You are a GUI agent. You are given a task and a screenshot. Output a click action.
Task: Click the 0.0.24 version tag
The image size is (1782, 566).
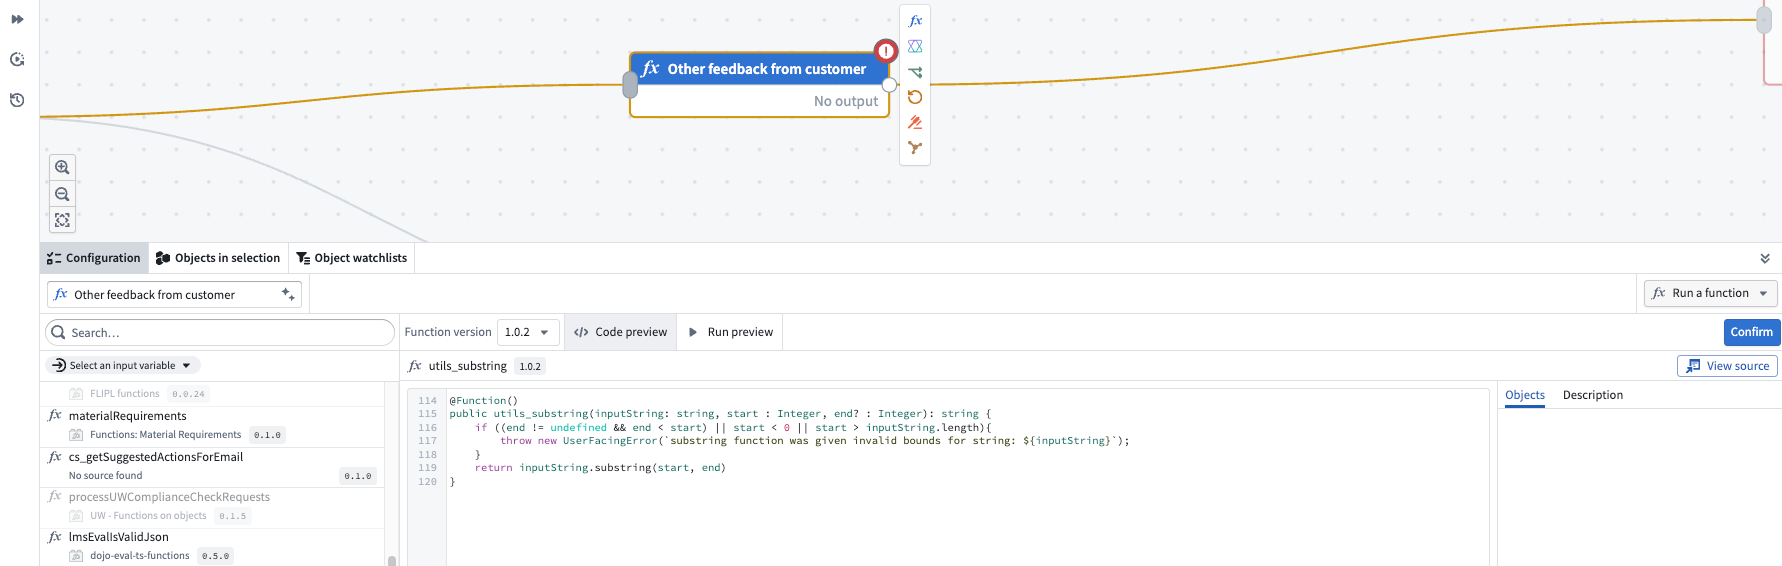click(x=188, y=394)
